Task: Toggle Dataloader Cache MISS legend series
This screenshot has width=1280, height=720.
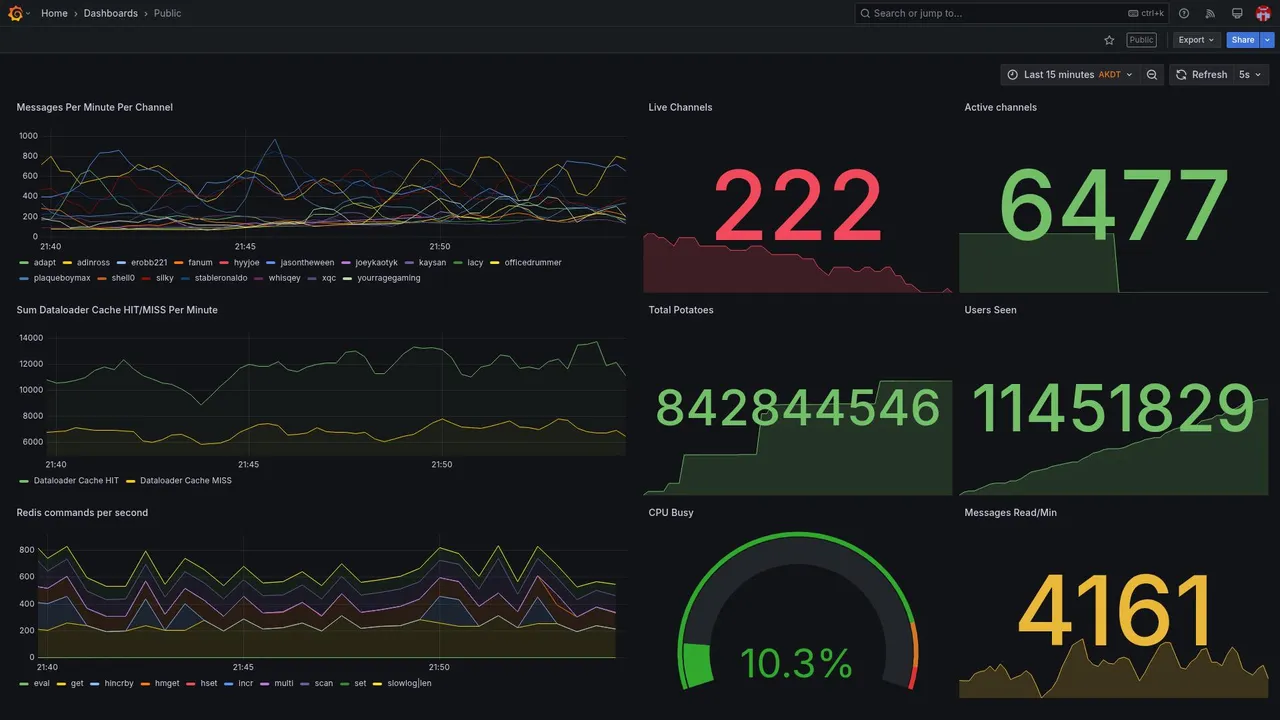Action: tap(179, 481)
